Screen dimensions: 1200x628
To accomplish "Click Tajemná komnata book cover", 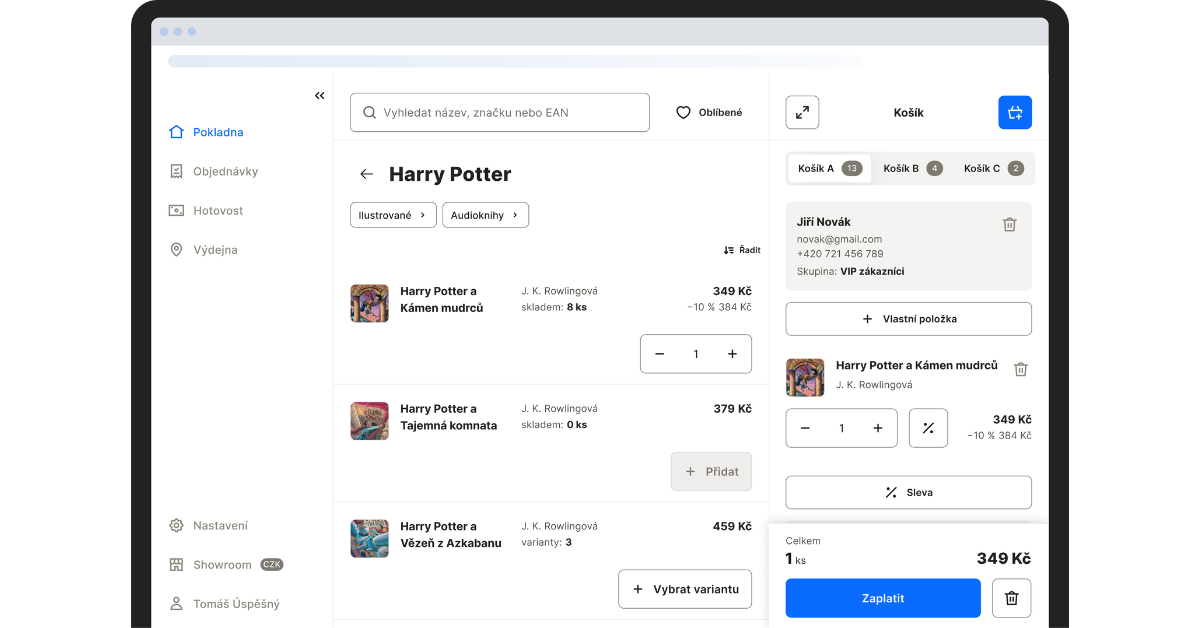I will click(x=369, y=421).
